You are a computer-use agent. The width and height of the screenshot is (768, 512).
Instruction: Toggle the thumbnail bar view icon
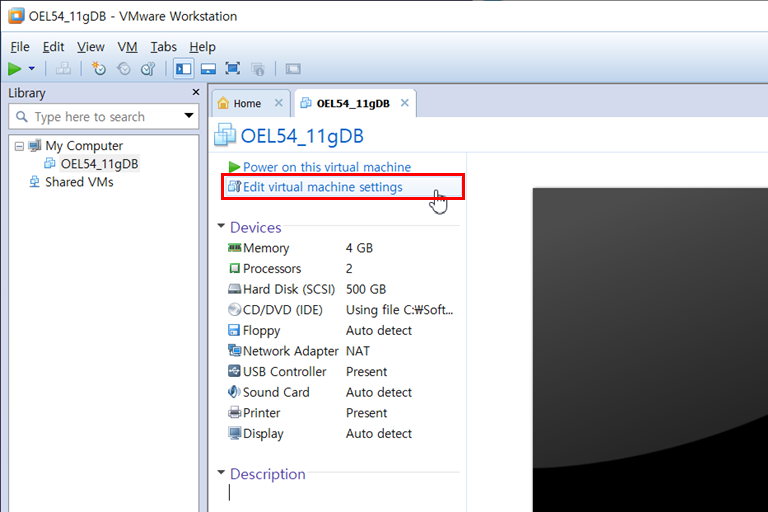[208, 69]
